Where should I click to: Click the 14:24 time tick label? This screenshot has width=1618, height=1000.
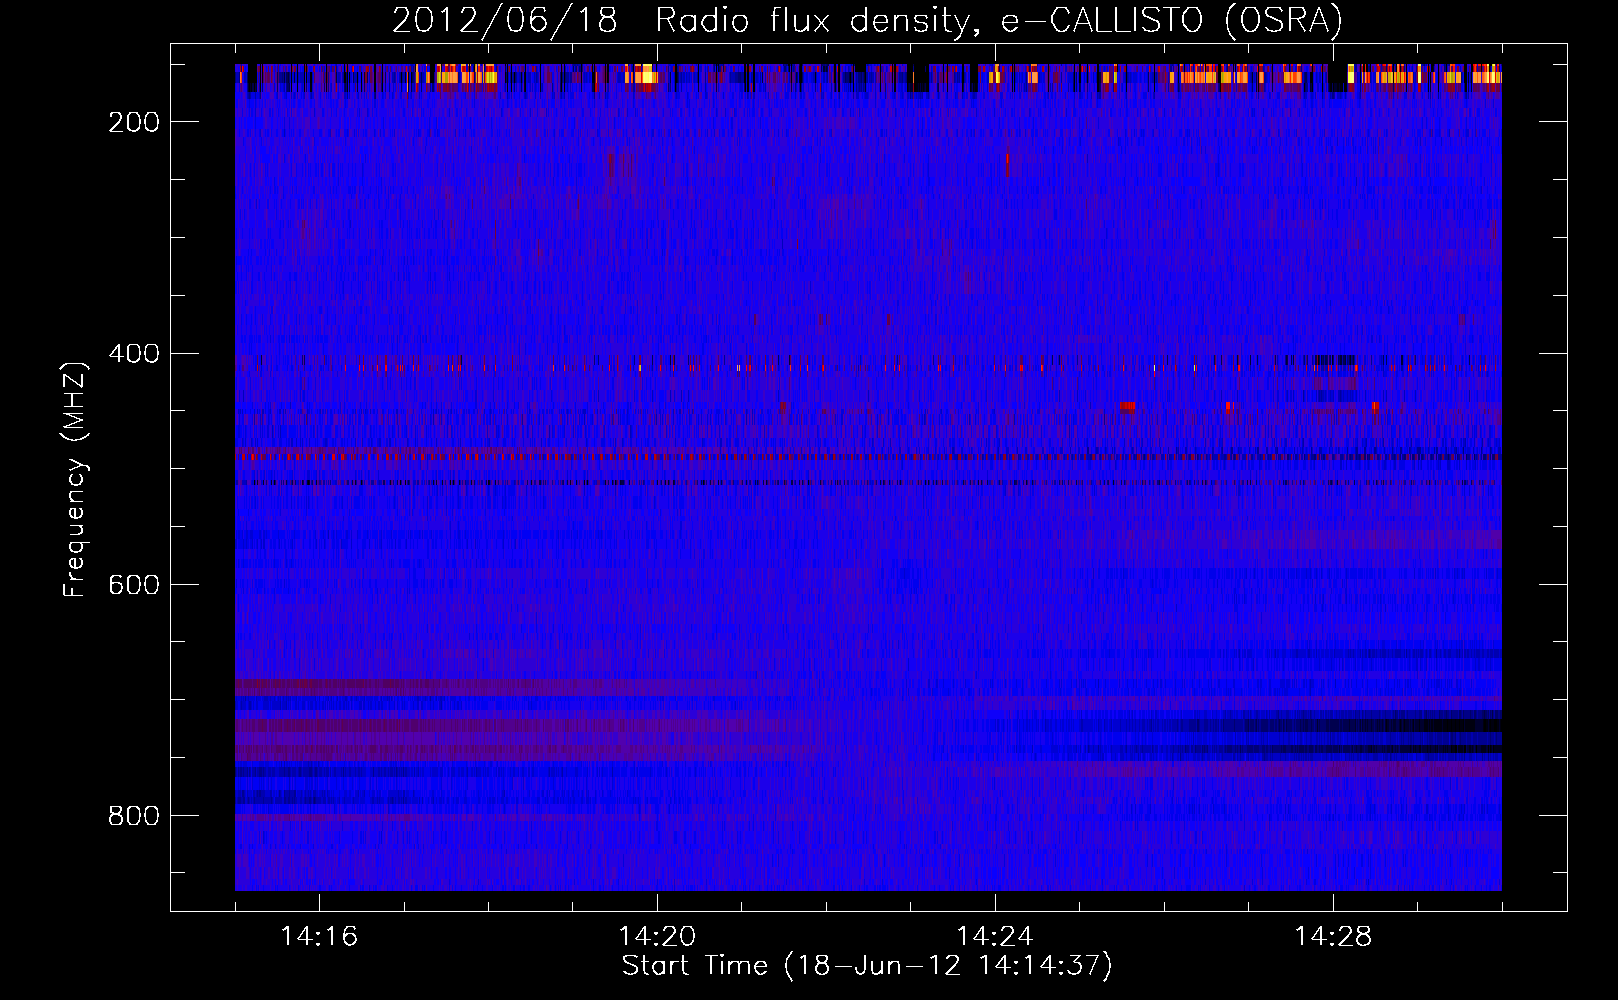tap(995, 937)
